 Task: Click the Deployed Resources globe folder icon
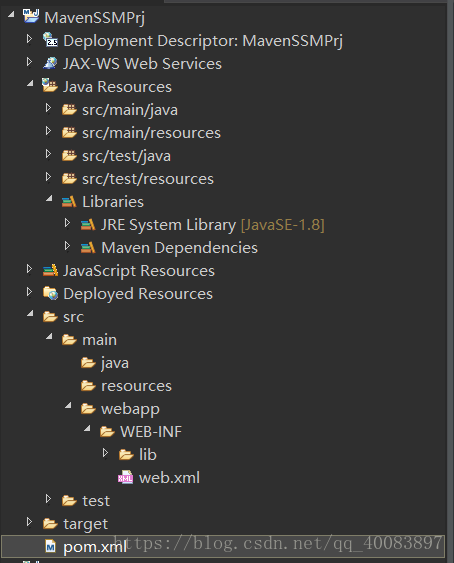[x=50, y=293]
